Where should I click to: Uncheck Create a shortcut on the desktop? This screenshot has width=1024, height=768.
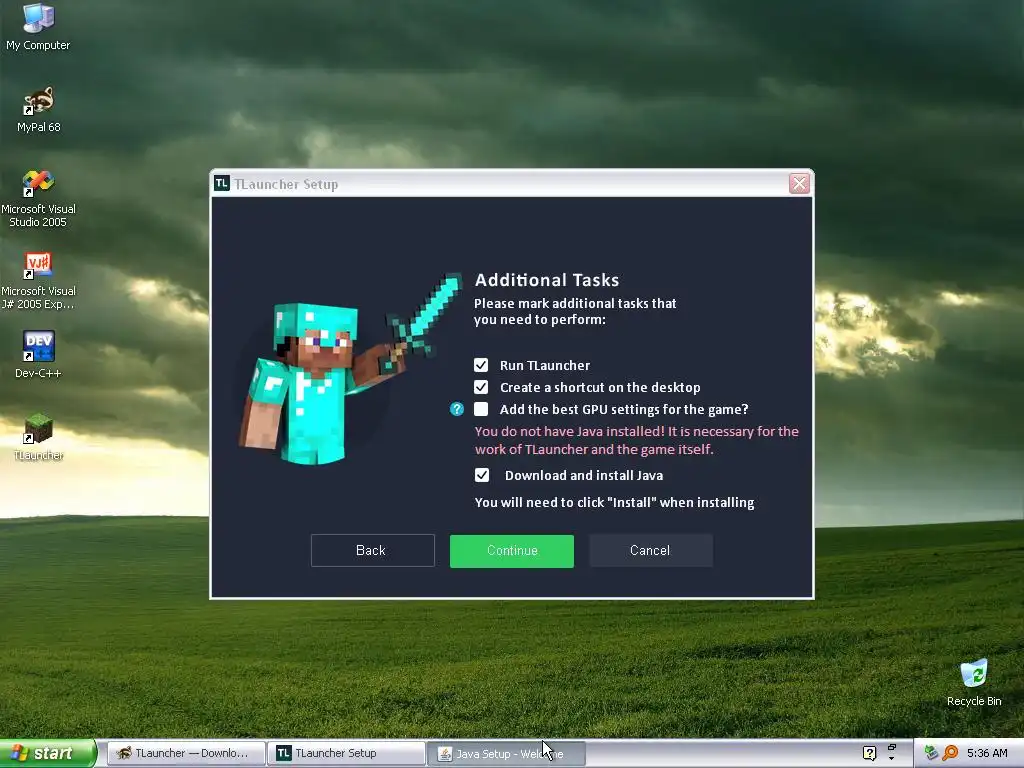[481, 387]
